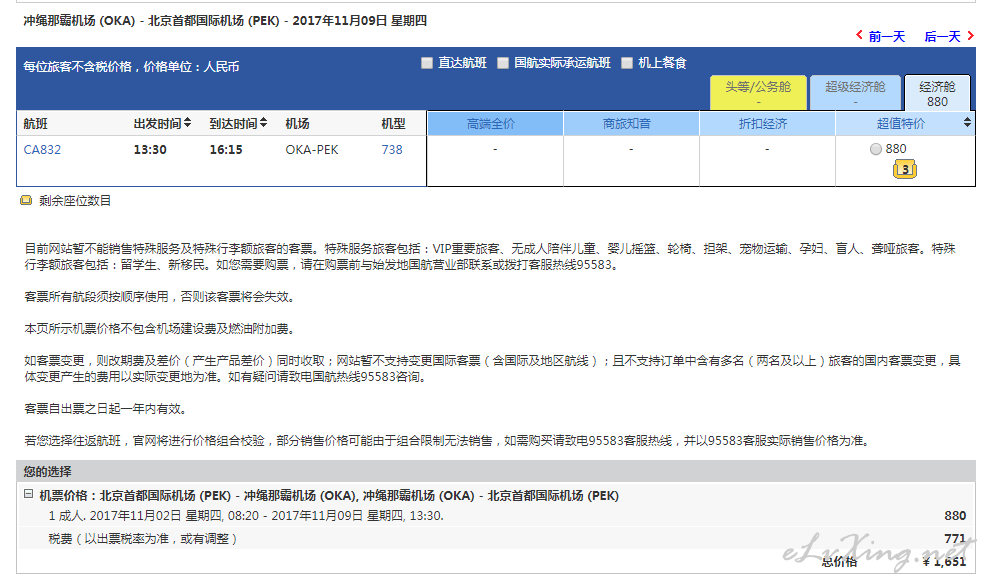
Task: Click the red right arrow after 后一天
Action: pyautogui.click(x=970, y=36)
